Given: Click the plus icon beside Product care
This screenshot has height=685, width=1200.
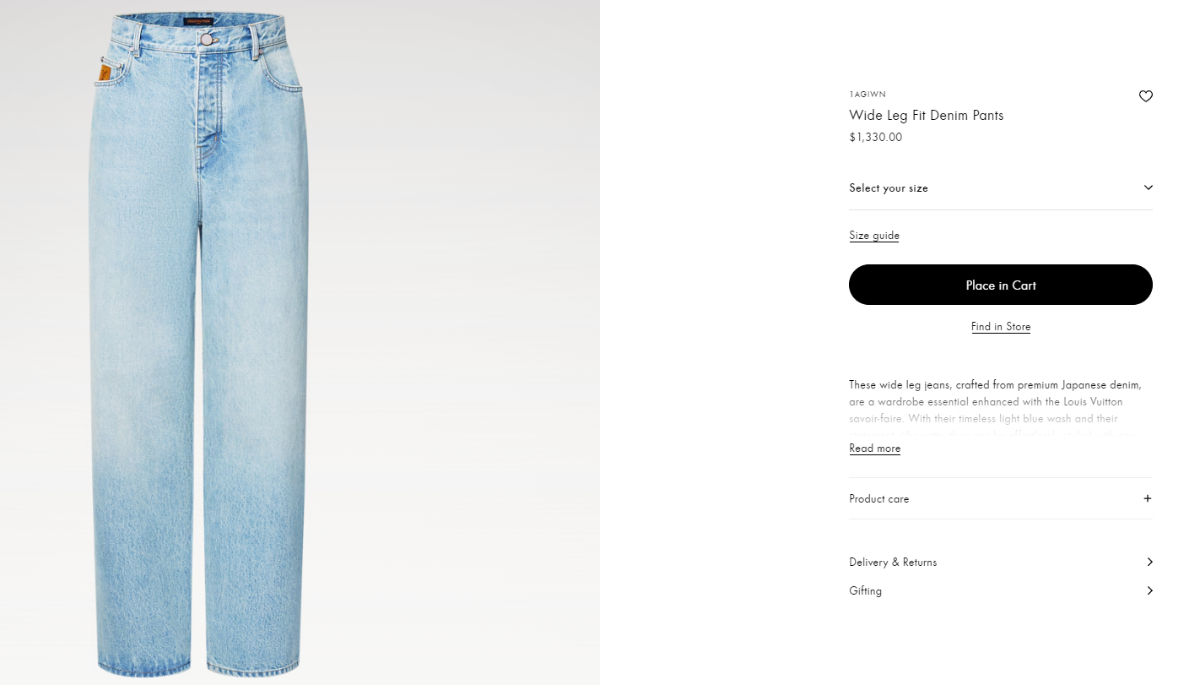Looking at the screenshot, I should click(1147, 498).
